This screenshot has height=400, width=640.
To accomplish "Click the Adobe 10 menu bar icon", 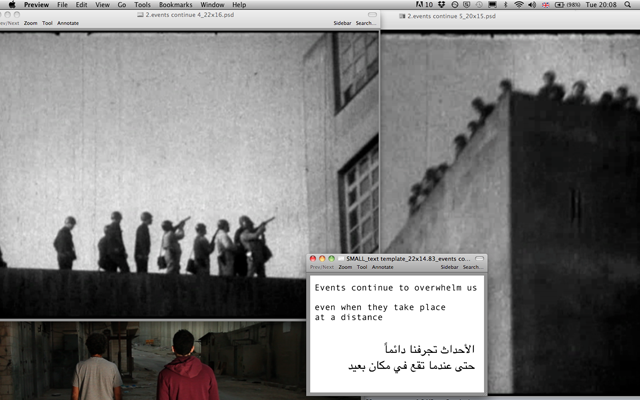I will [x=421, y=5].
